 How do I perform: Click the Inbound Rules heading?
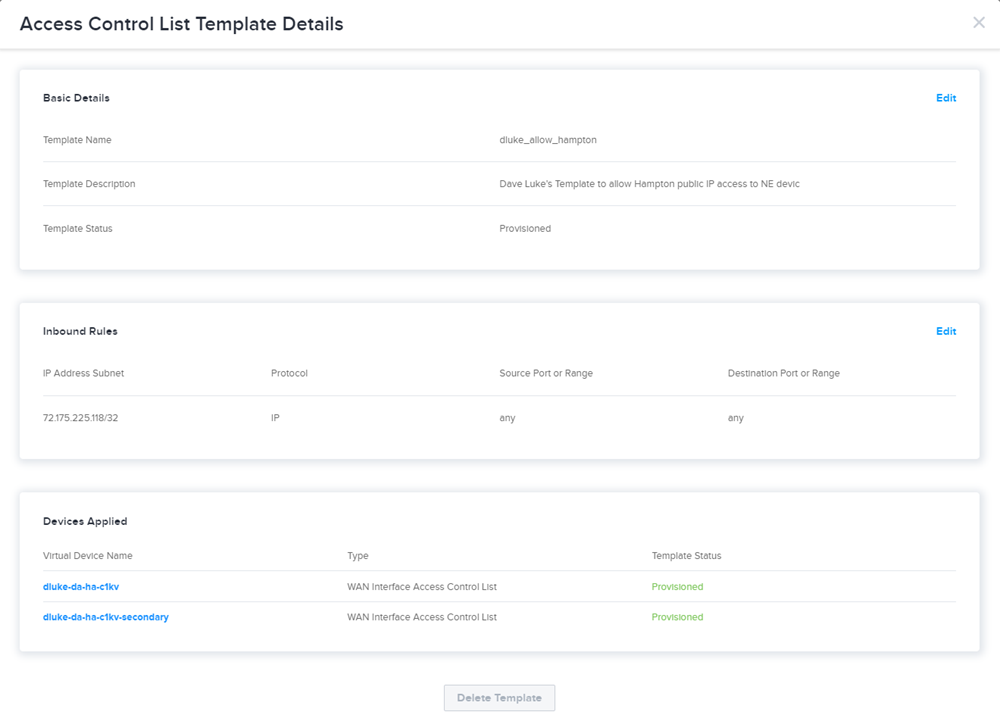(80, 331)
